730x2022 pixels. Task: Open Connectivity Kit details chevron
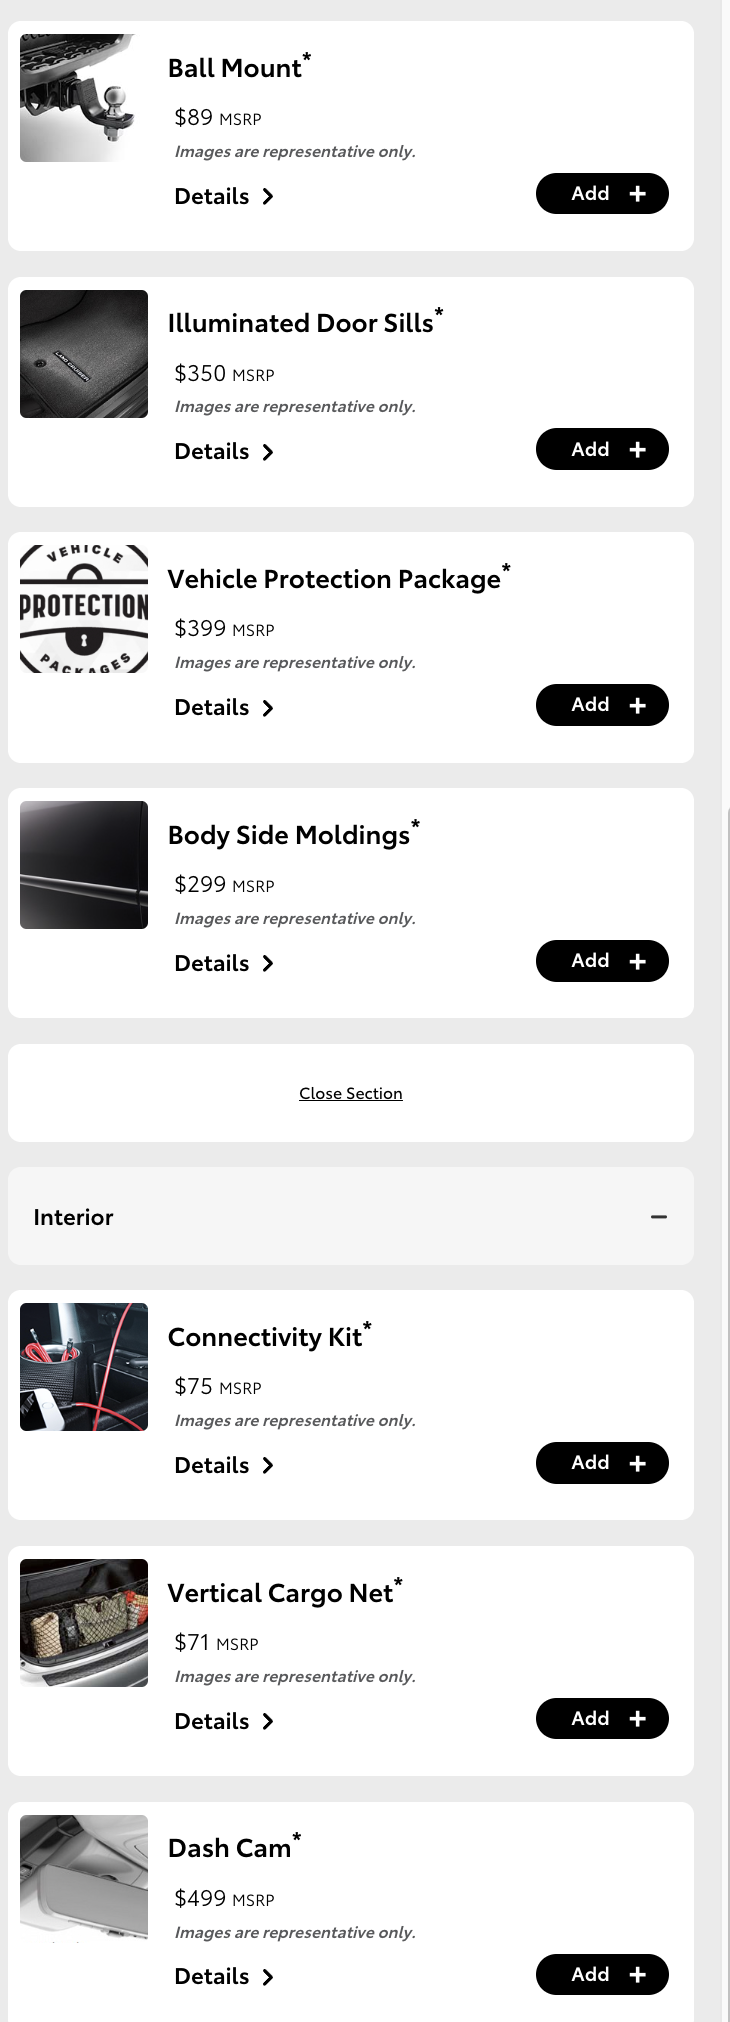click(x=267, y=1466)
